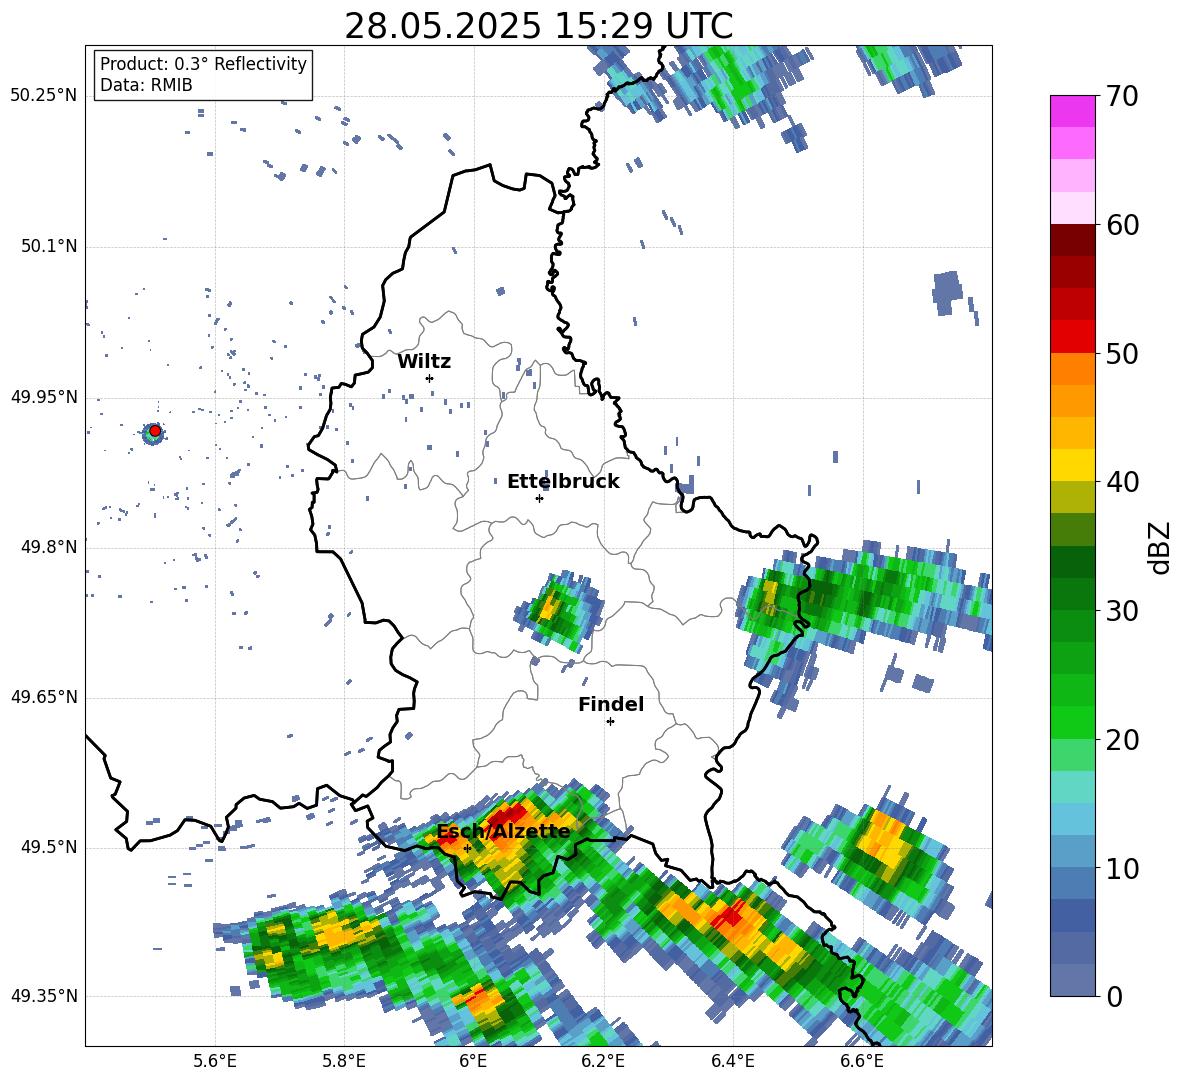1184x1081 pixels.
Task: Click the colorbar value 0
Action: [x=1113, y=997]
